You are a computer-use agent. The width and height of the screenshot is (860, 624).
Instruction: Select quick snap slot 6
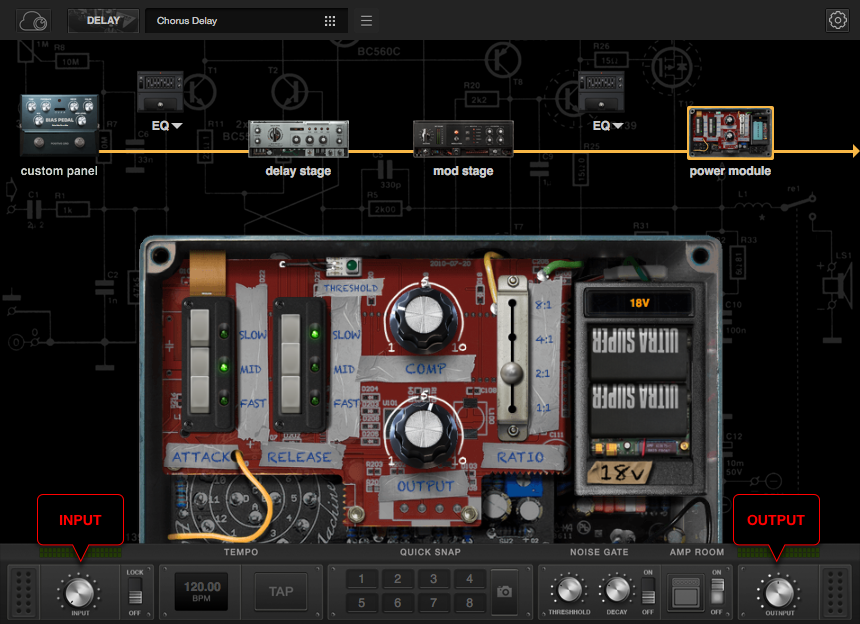coord(398,603)
